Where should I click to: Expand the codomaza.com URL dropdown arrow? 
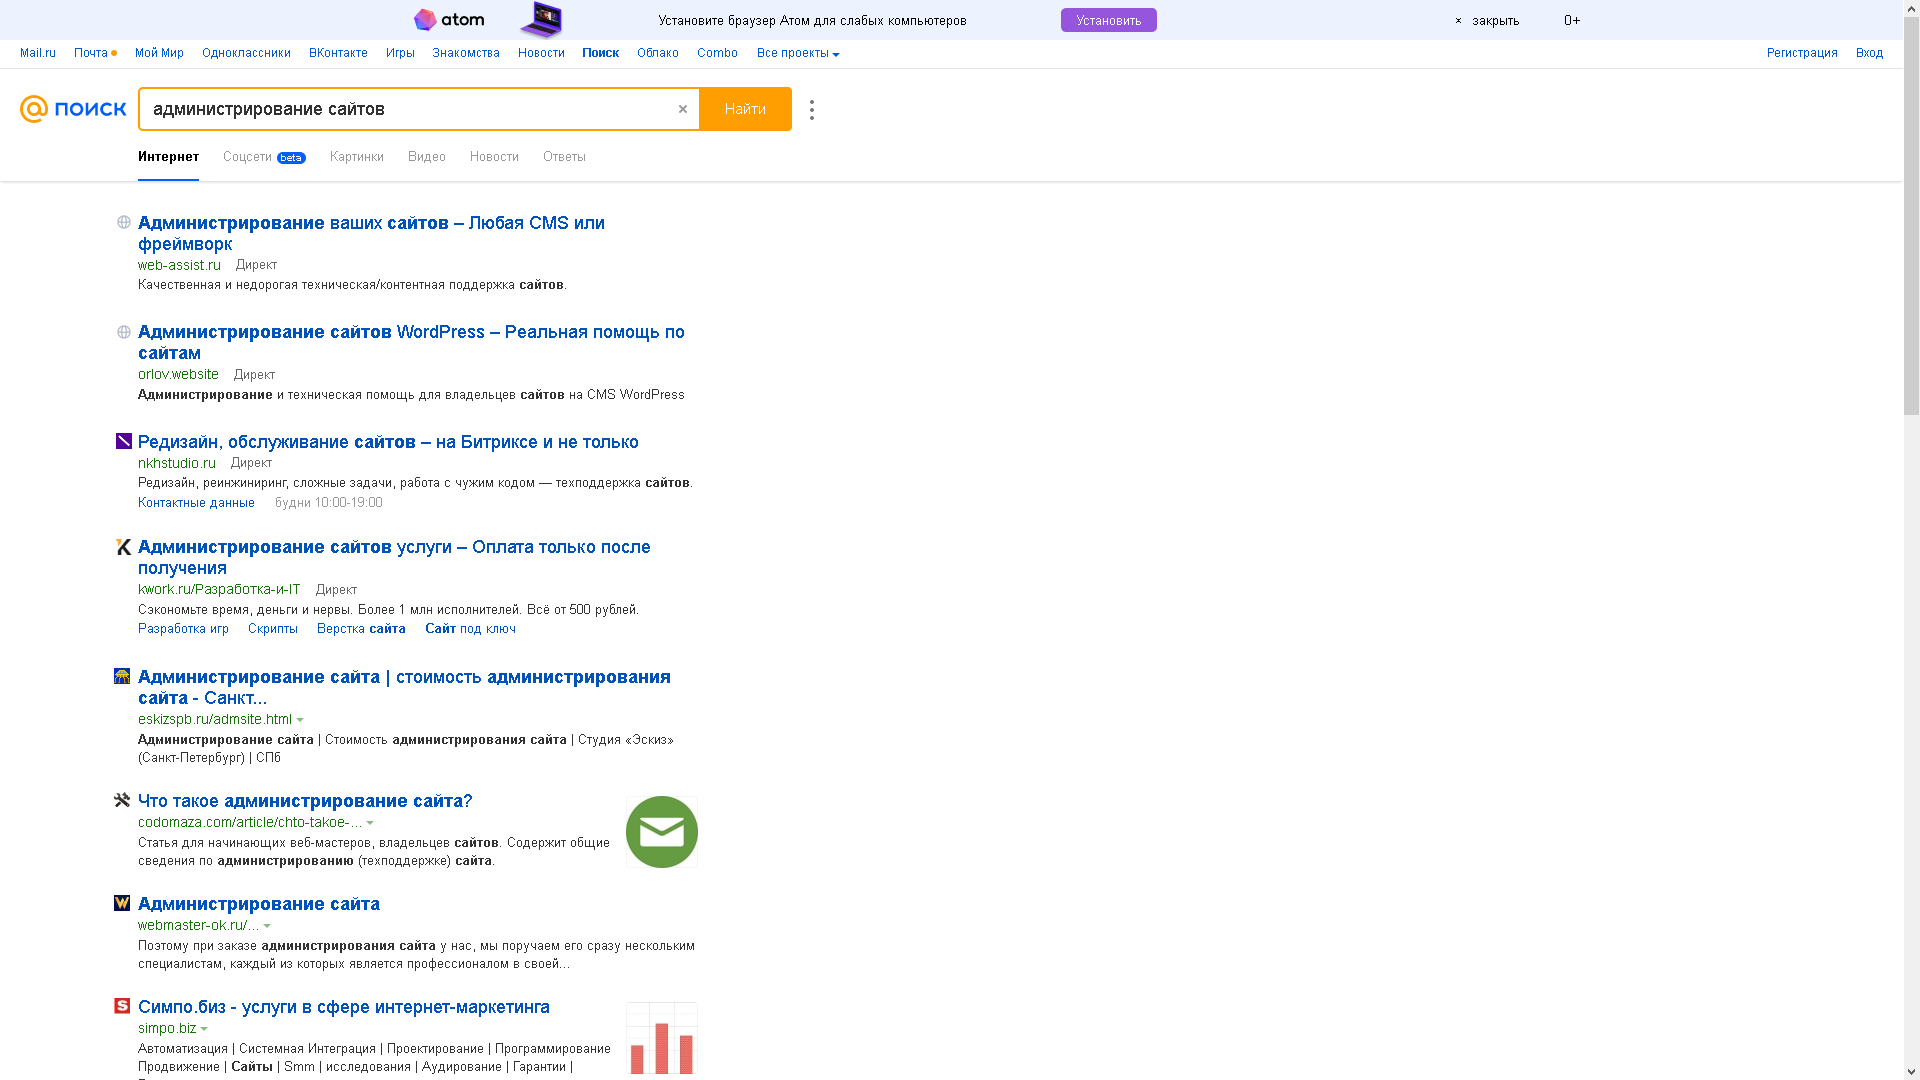(370, 823)
